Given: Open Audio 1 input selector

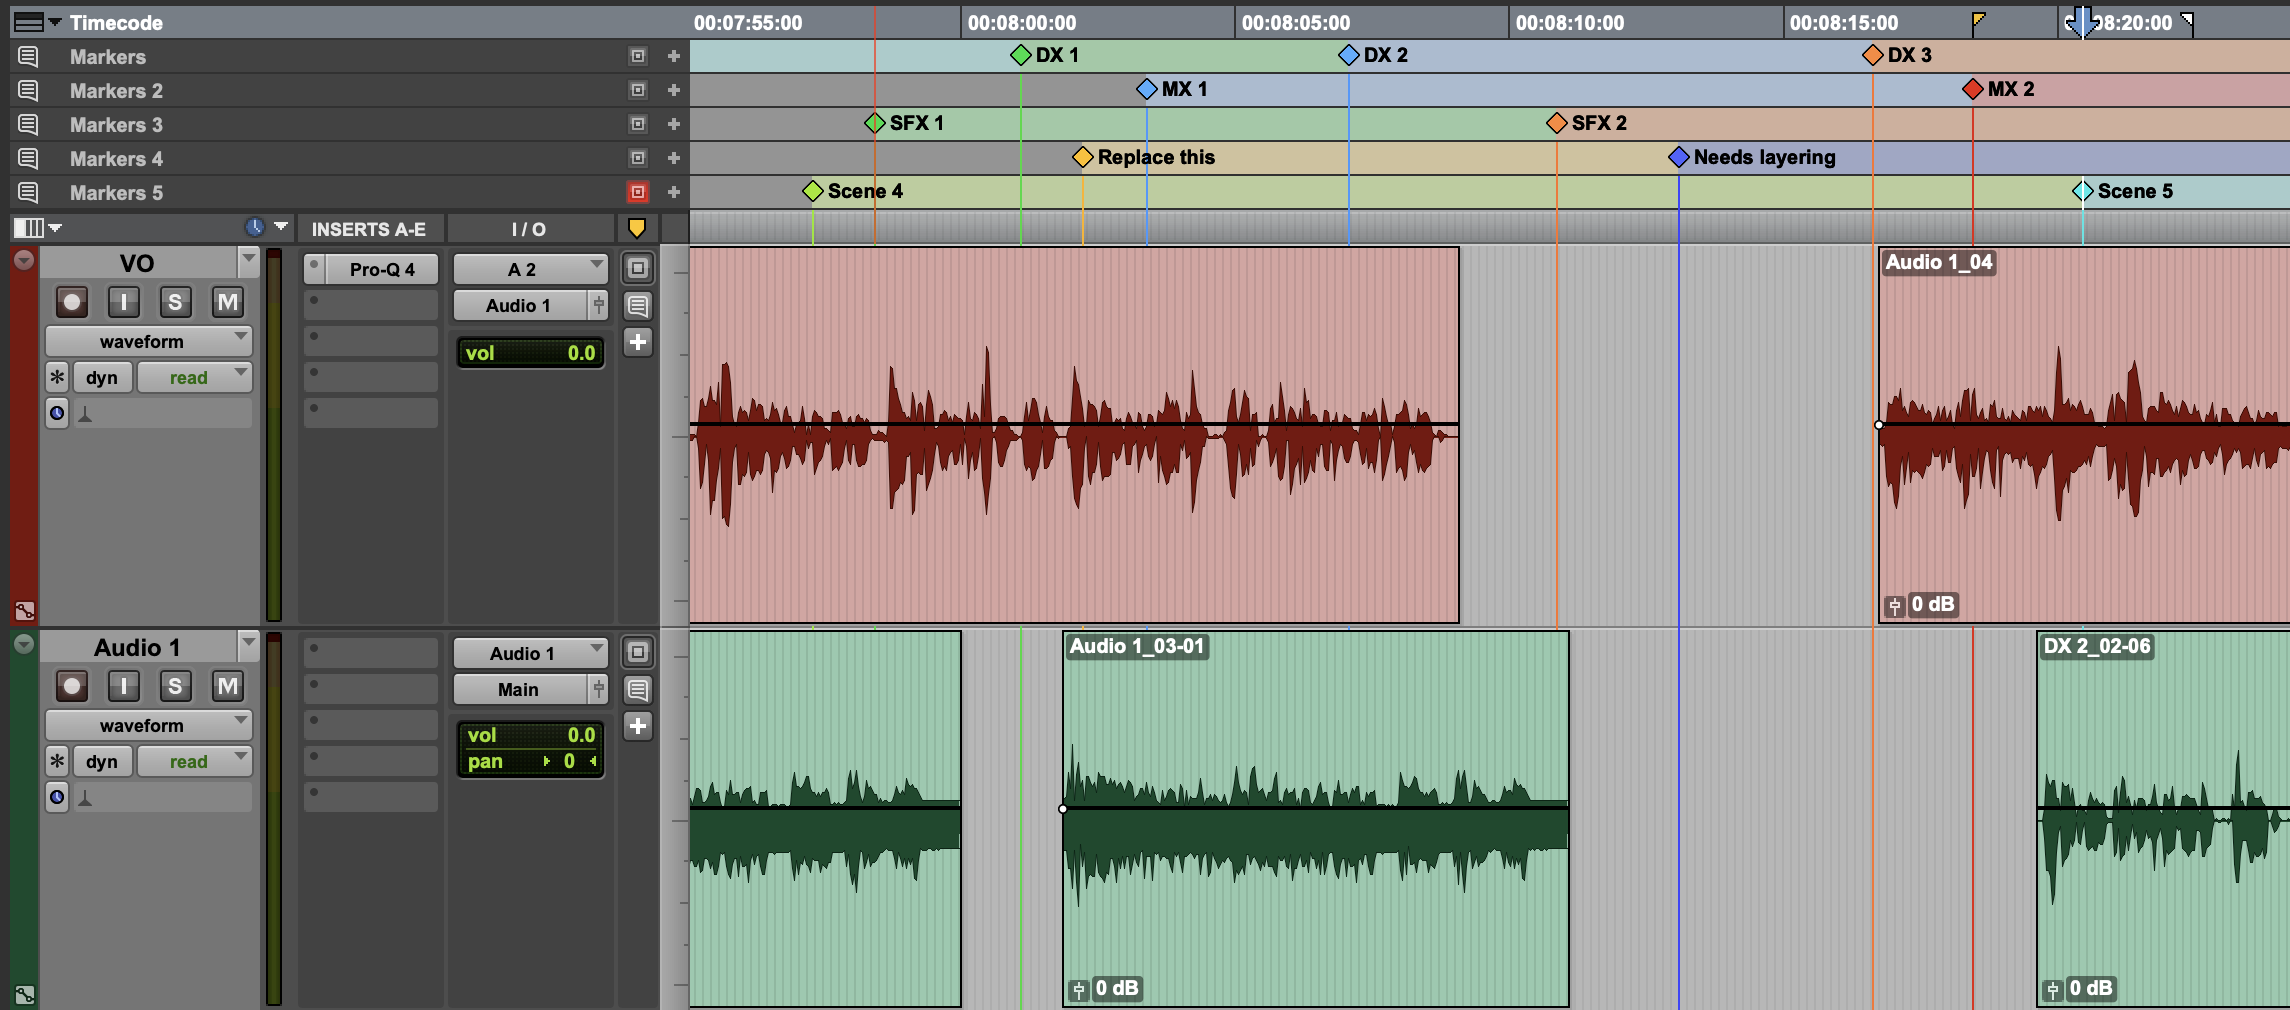Looking at the screenshot, I should [530, 653].
